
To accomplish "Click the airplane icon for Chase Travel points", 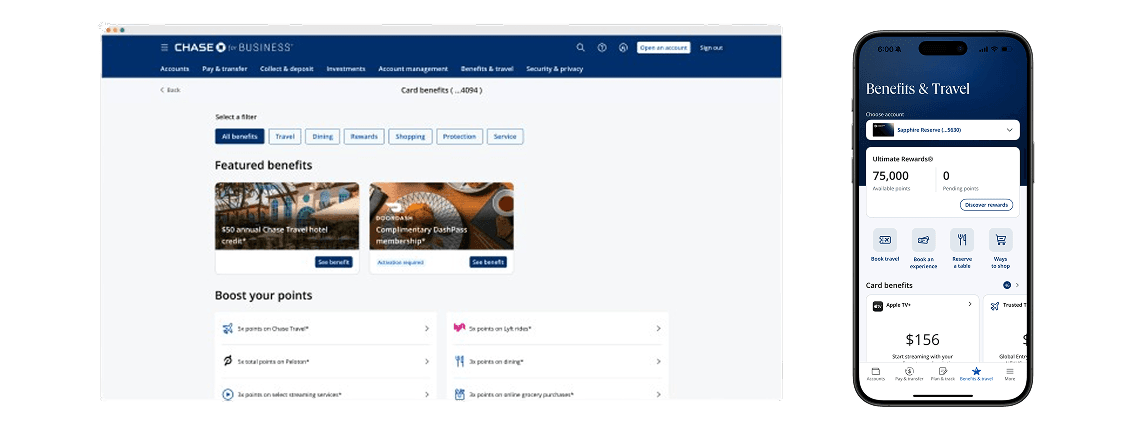I will tap(228, 328).
